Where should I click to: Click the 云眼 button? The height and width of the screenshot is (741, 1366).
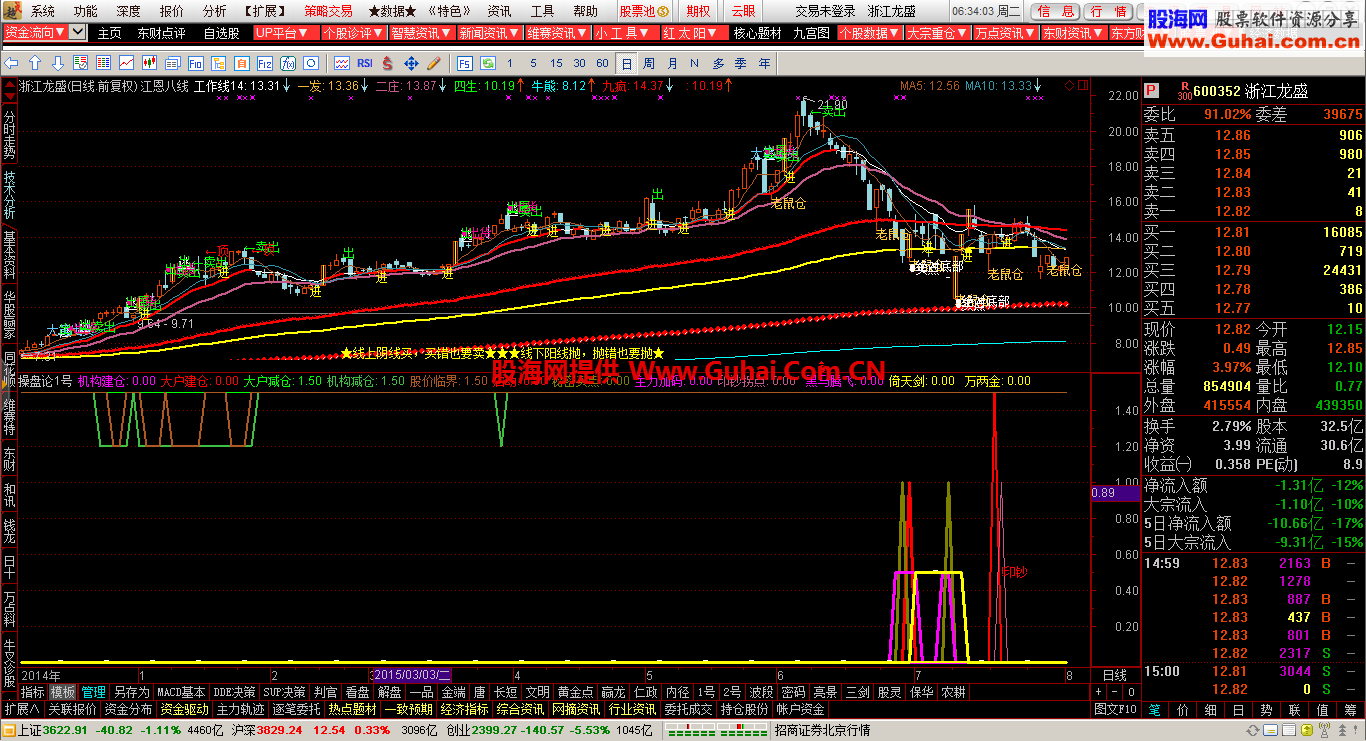(x=743, y=11)
